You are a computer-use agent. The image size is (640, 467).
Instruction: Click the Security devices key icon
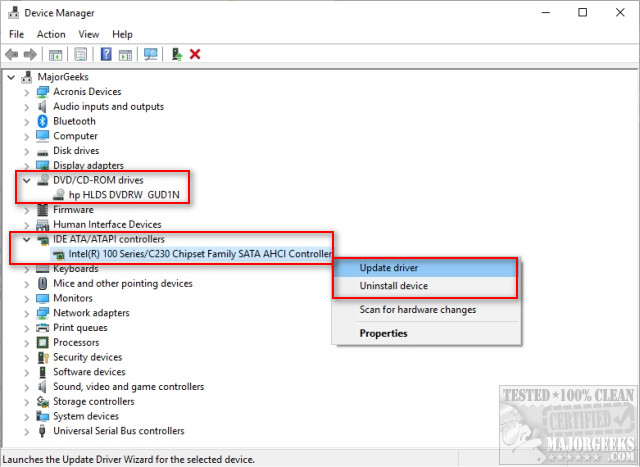(43, 358)
